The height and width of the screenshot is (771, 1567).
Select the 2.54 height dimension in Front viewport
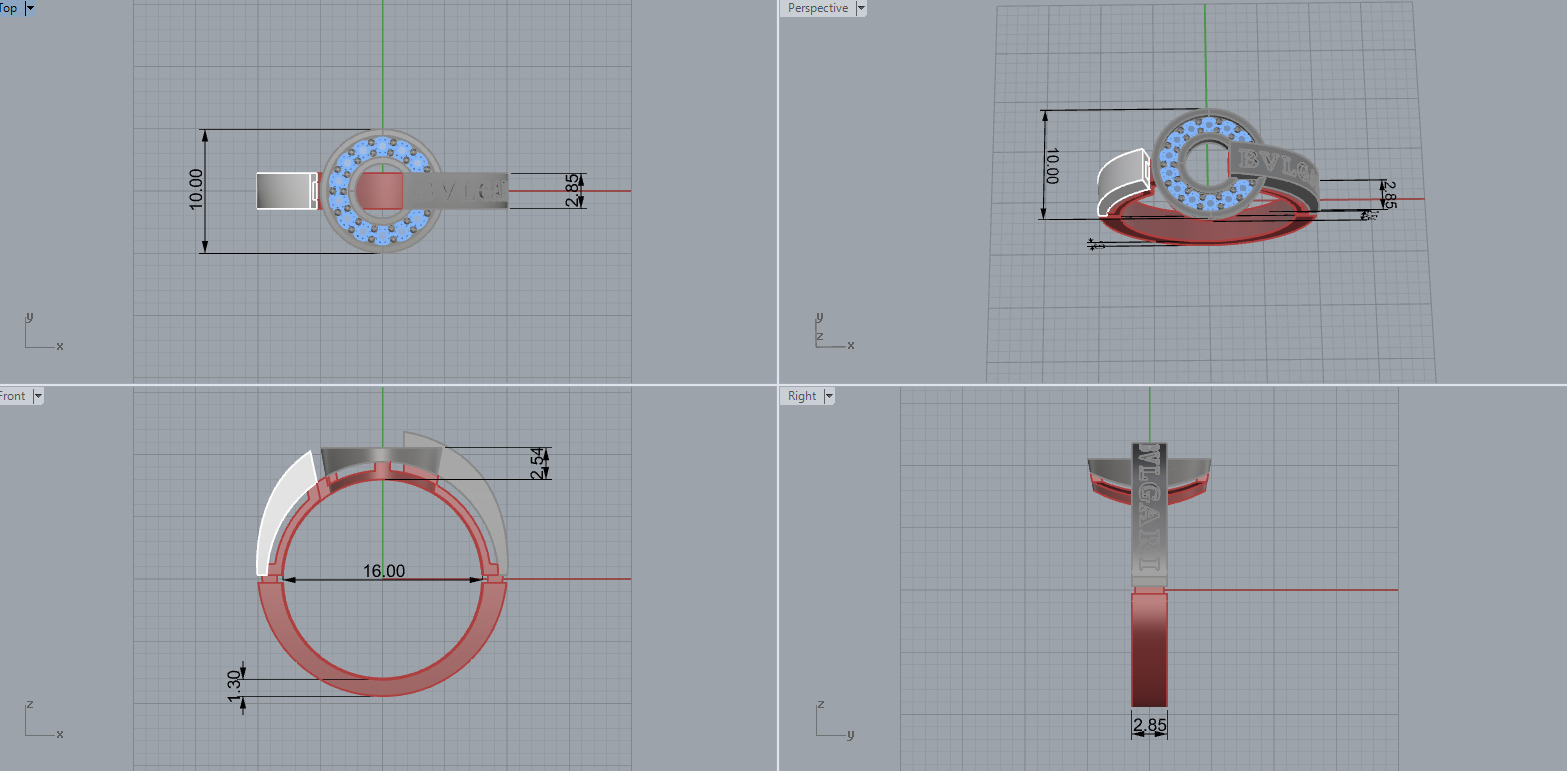[536, 463]
